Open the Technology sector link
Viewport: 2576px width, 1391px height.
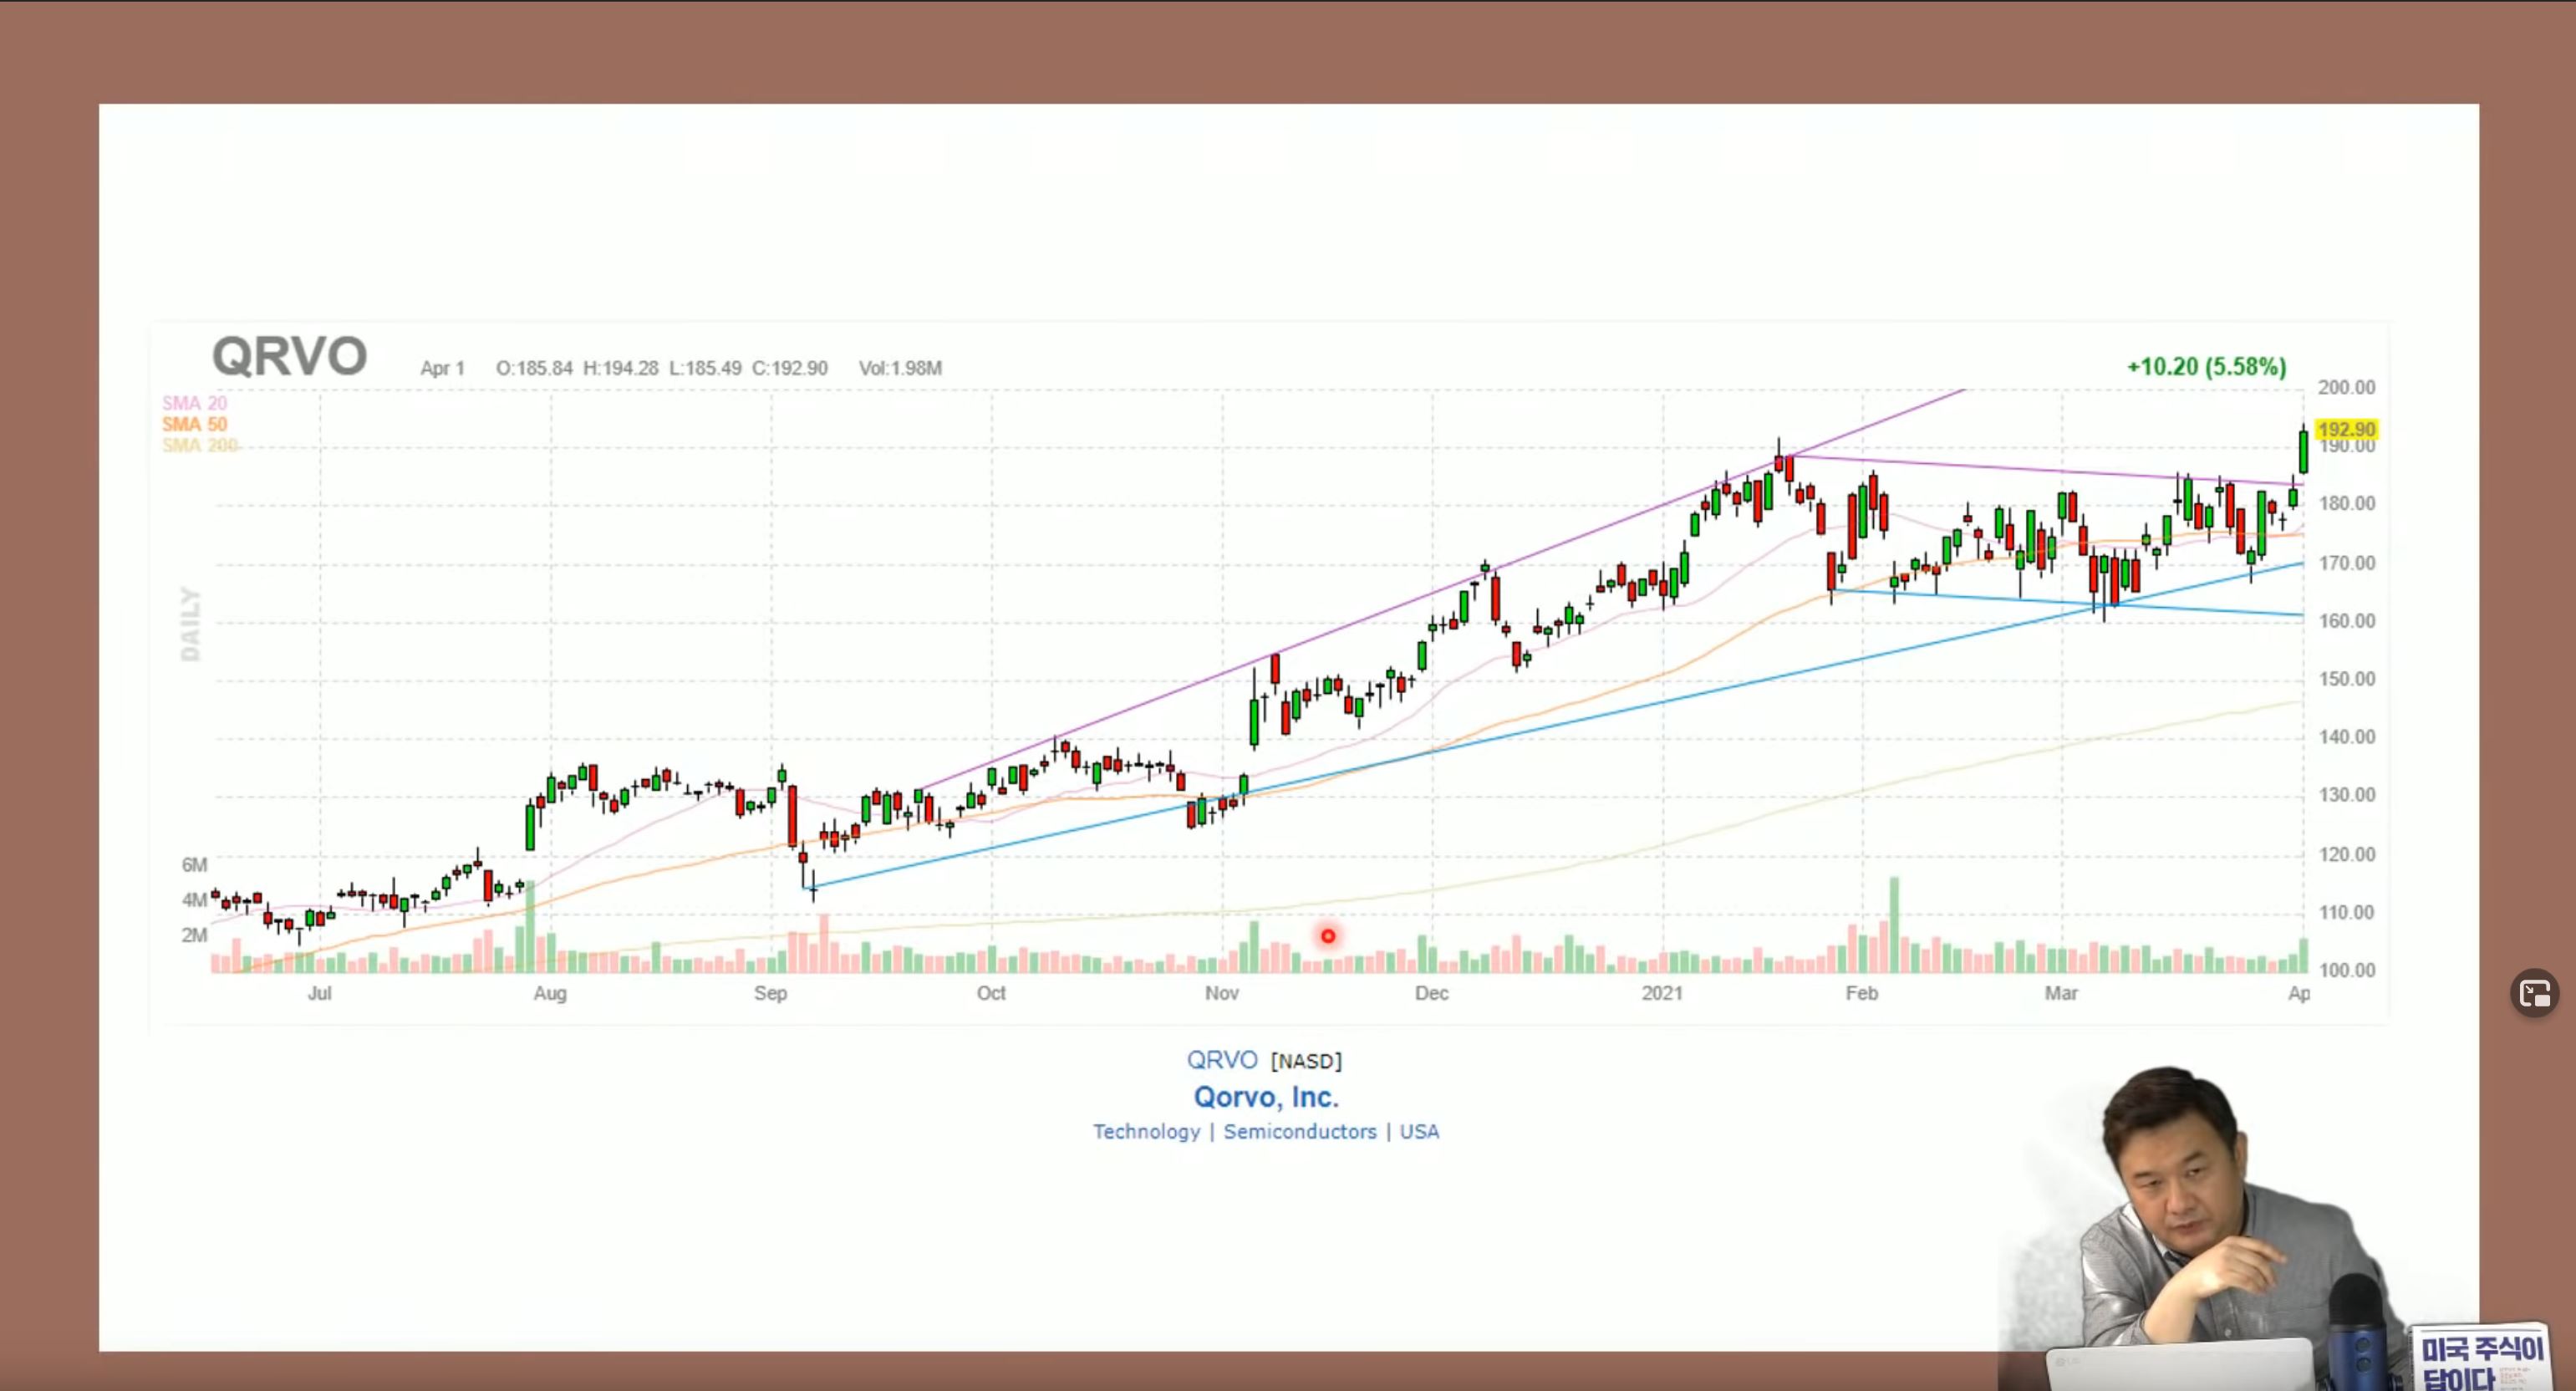[1145, 1131]
